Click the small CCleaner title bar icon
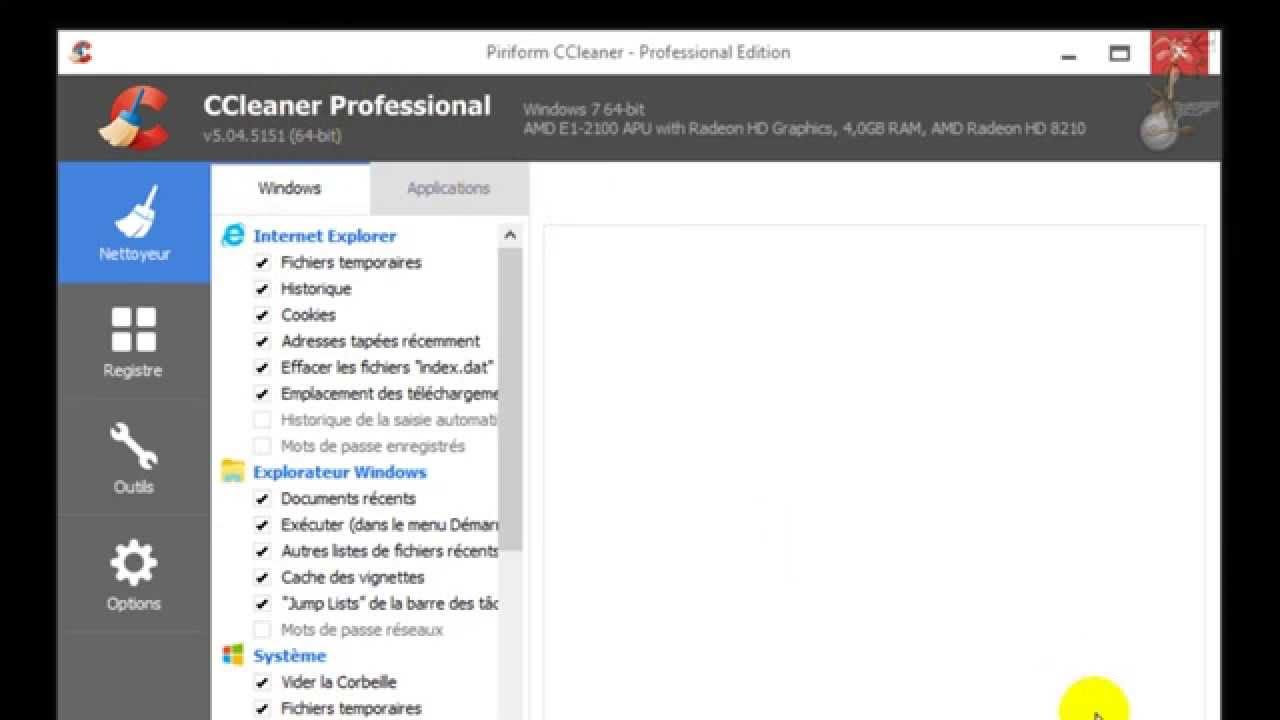Screen dimensions: 1280x720 [81, 52]
